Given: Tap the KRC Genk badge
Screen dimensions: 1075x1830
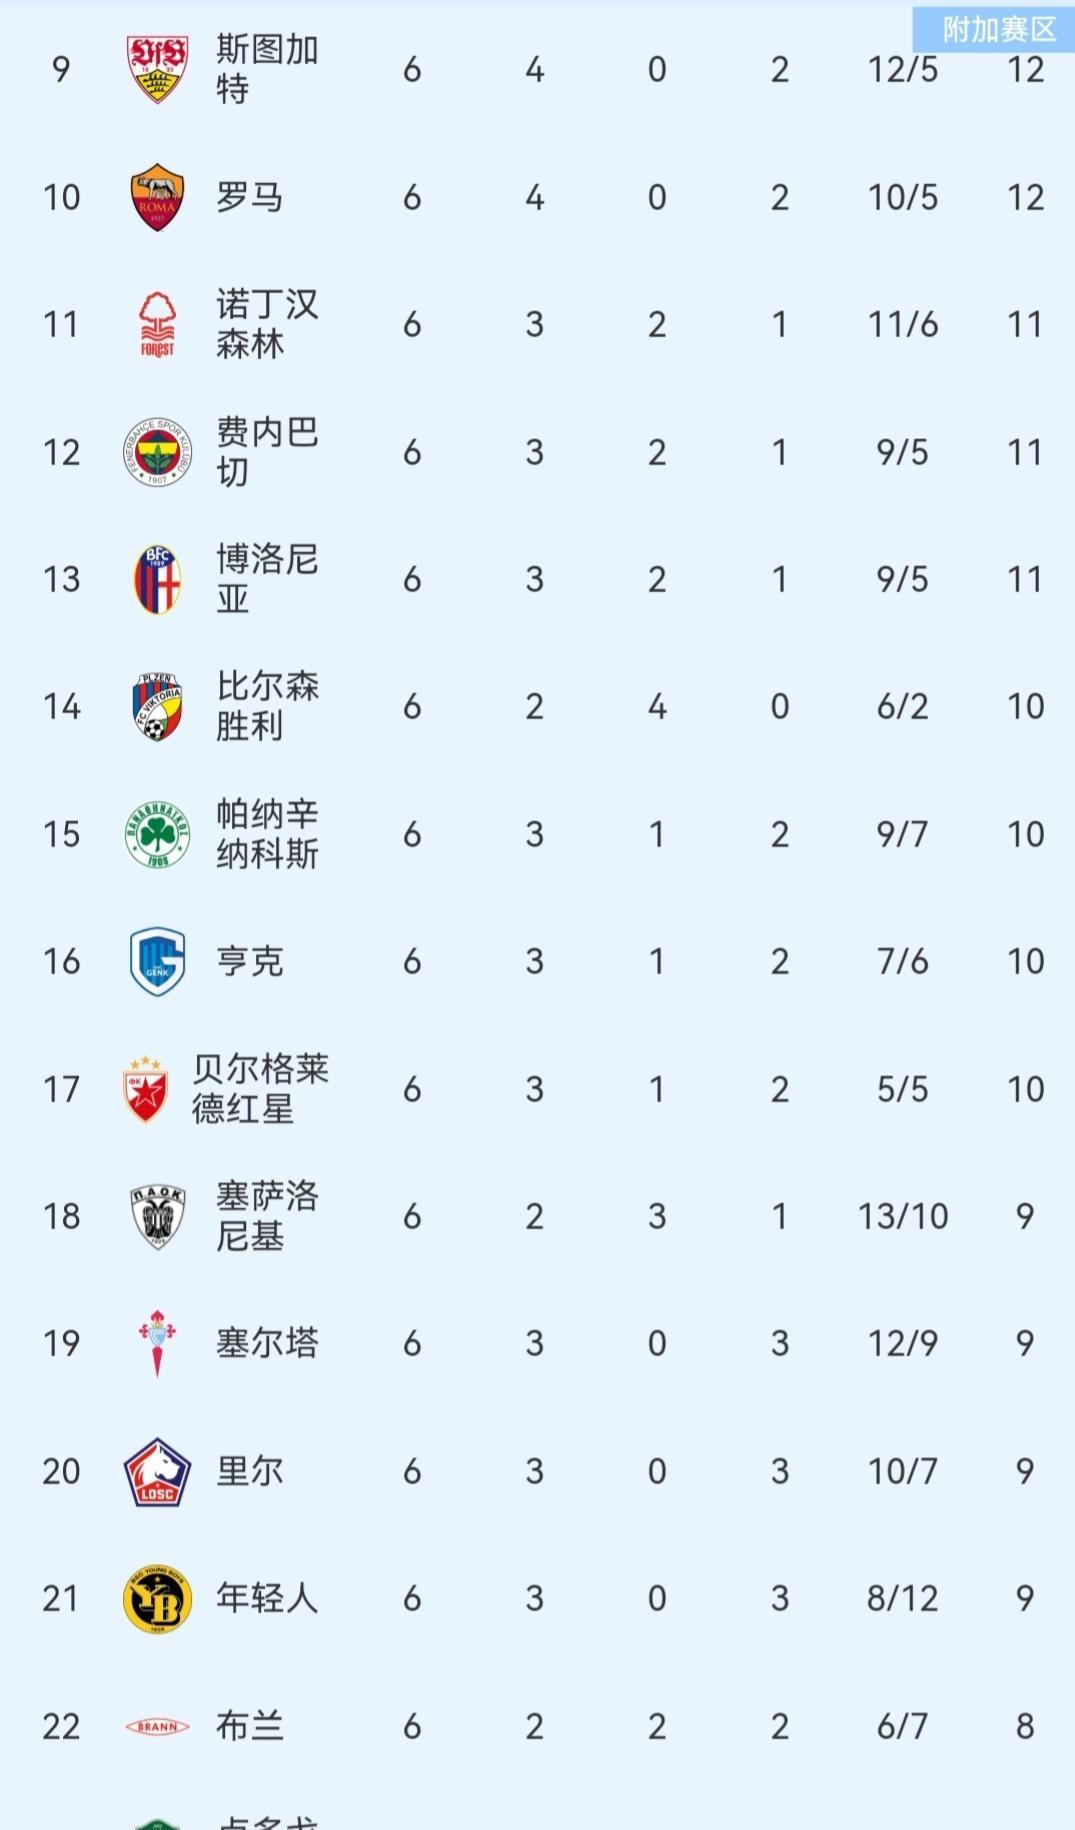Looking at the screenshot, I should pos(157,961).
